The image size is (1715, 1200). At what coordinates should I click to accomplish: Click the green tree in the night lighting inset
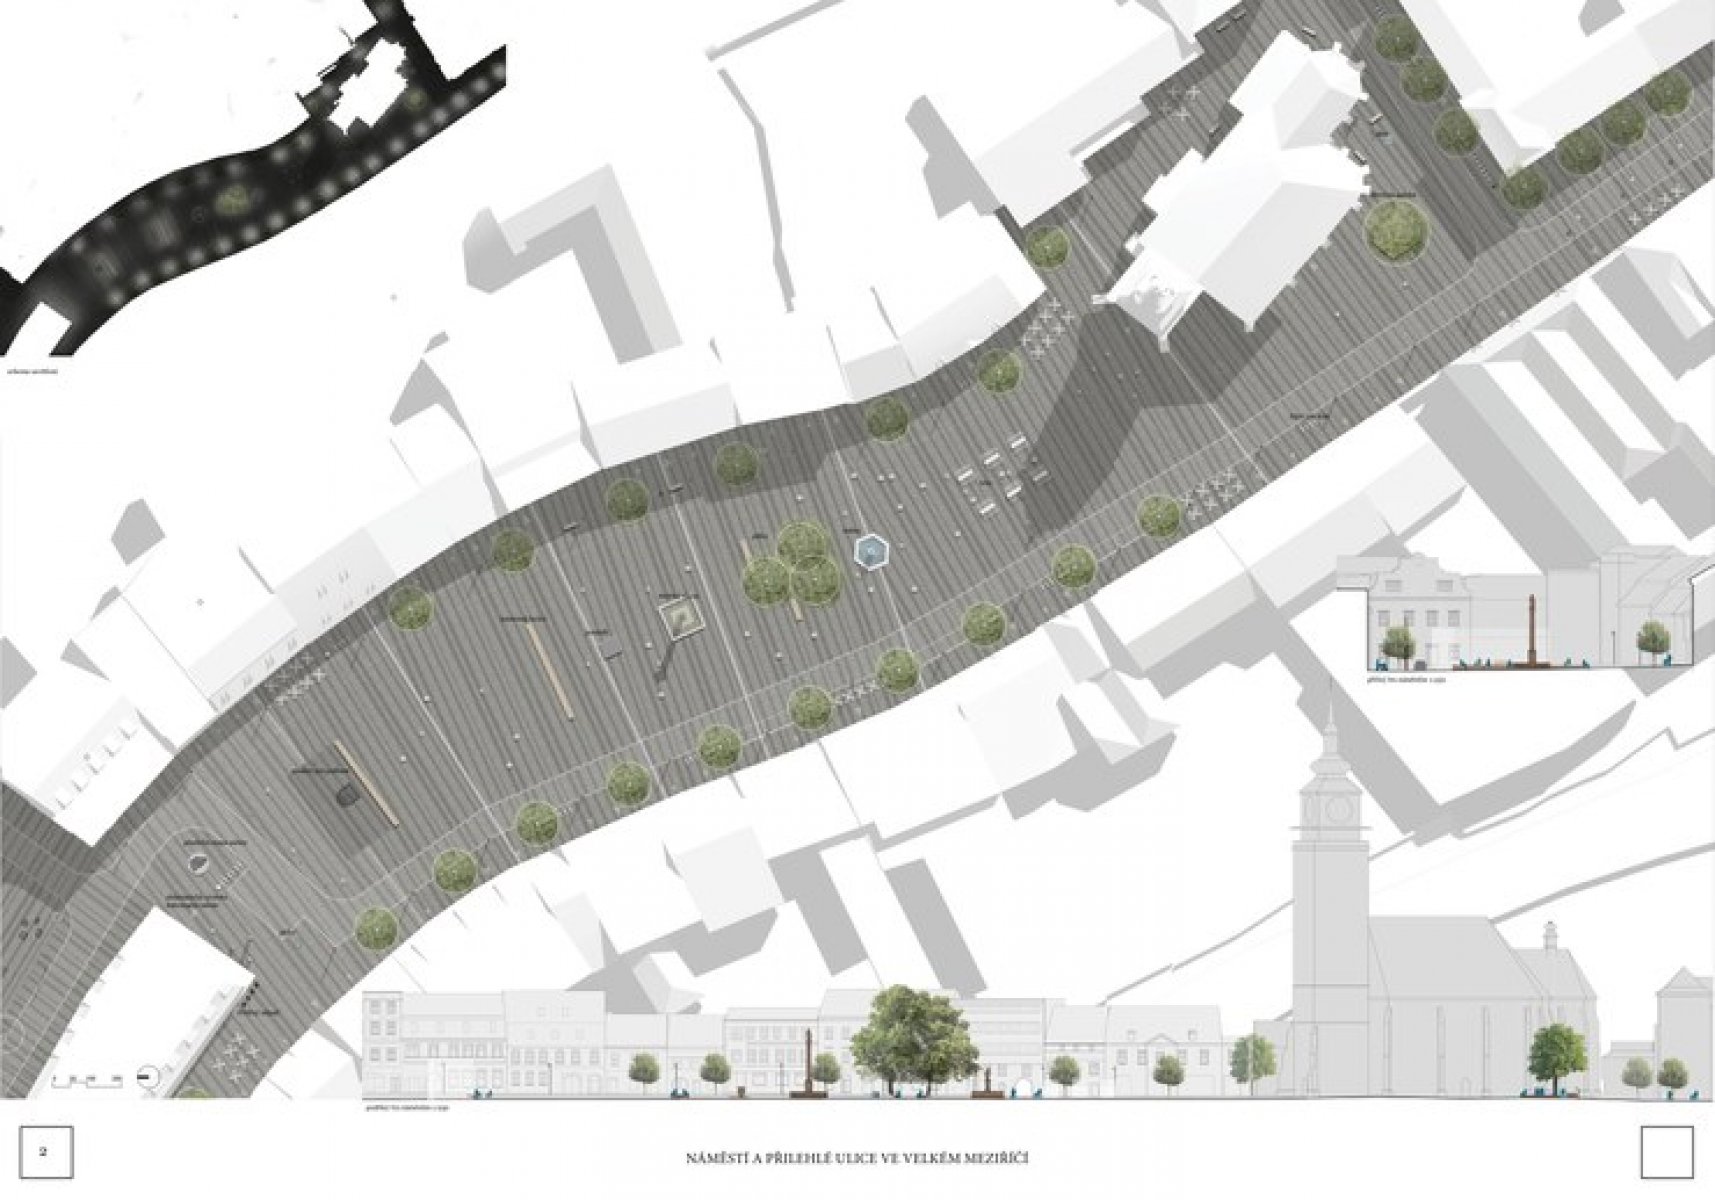coord(234,199)
